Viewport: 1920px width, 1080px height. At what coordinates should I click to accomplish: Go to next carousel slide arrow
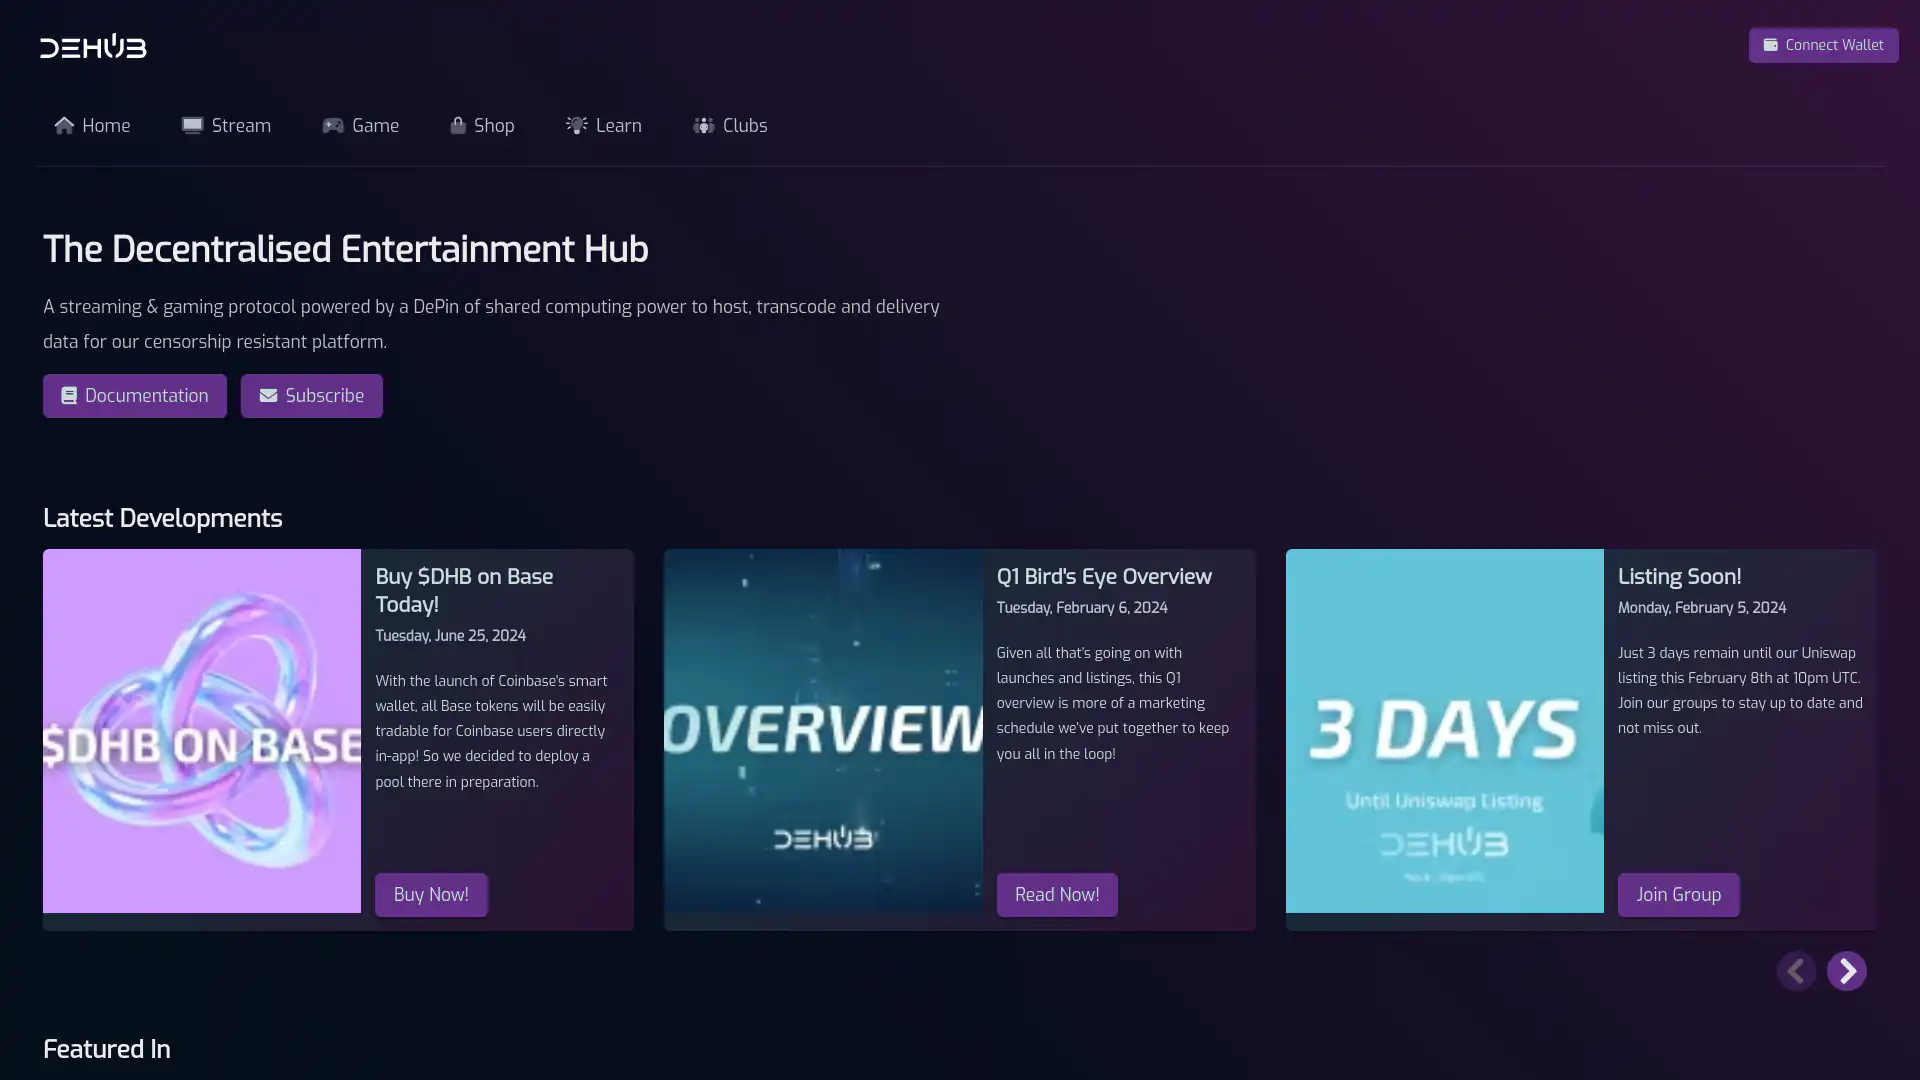tap(1846, 971)
